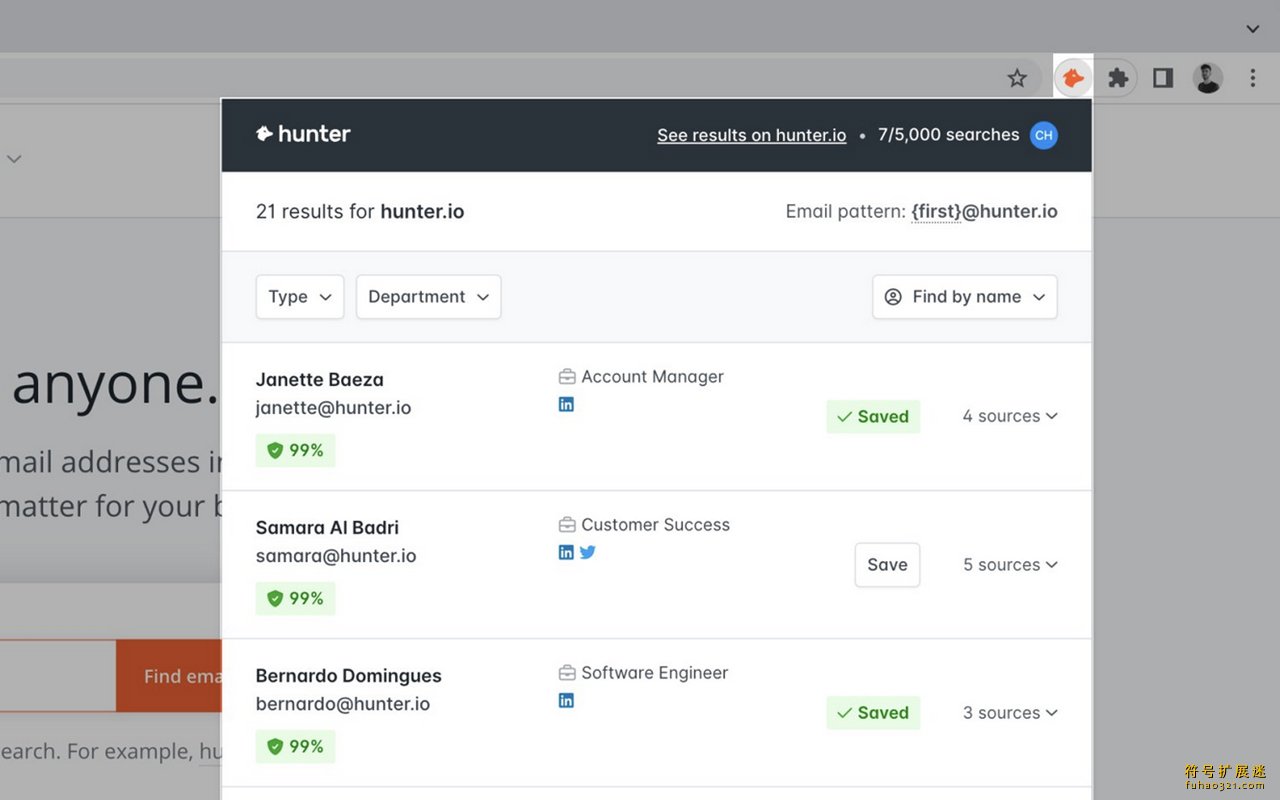1280x800 pixels.
Task: Expand the tab search chevron at top right
Action: point(1253,29)
